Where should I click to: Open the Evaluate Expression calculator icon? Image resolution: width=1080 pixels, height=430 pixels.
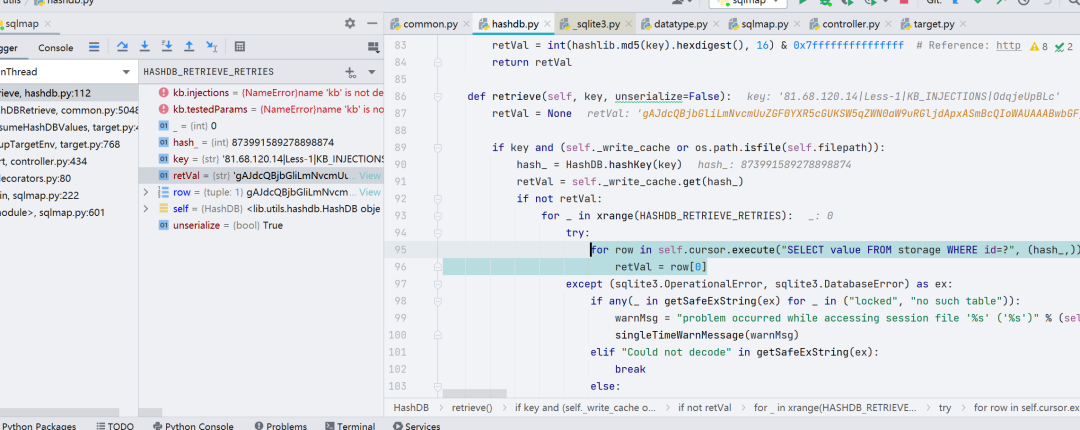[x=240, y=47]
